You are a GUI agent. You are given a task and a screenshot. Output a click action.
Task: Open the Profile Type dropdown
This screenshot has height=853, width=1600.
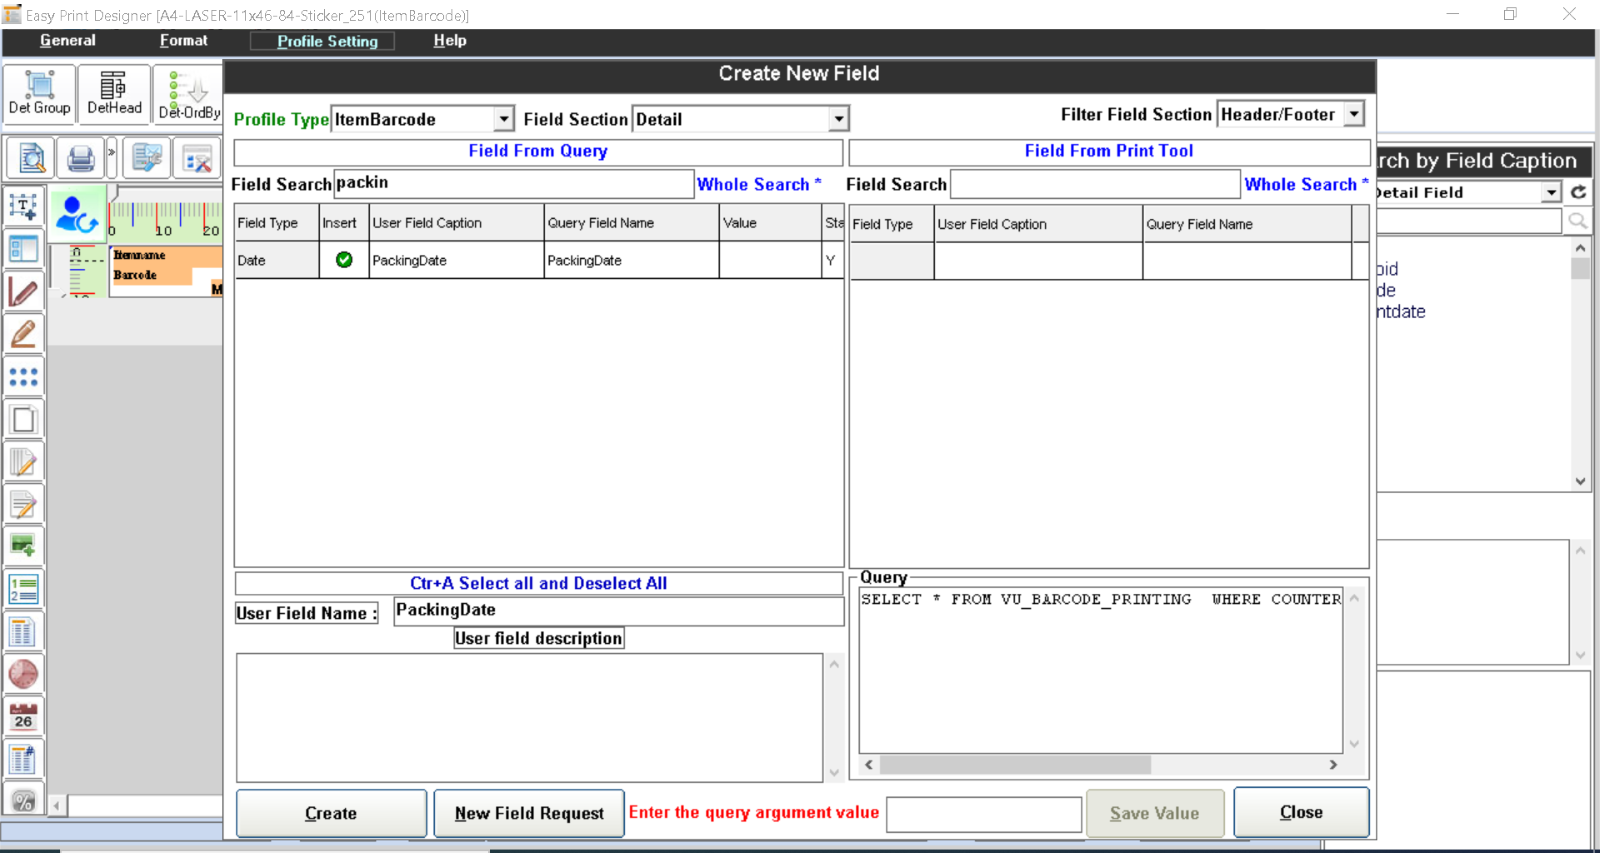pyautogui.click(x=504, y=119)
